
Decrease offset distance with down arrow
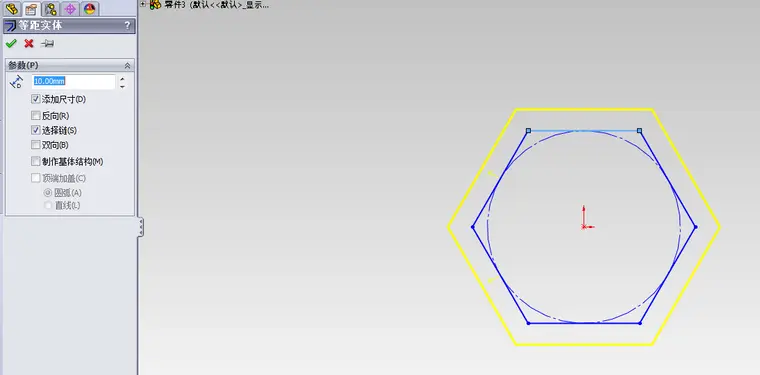122,86
